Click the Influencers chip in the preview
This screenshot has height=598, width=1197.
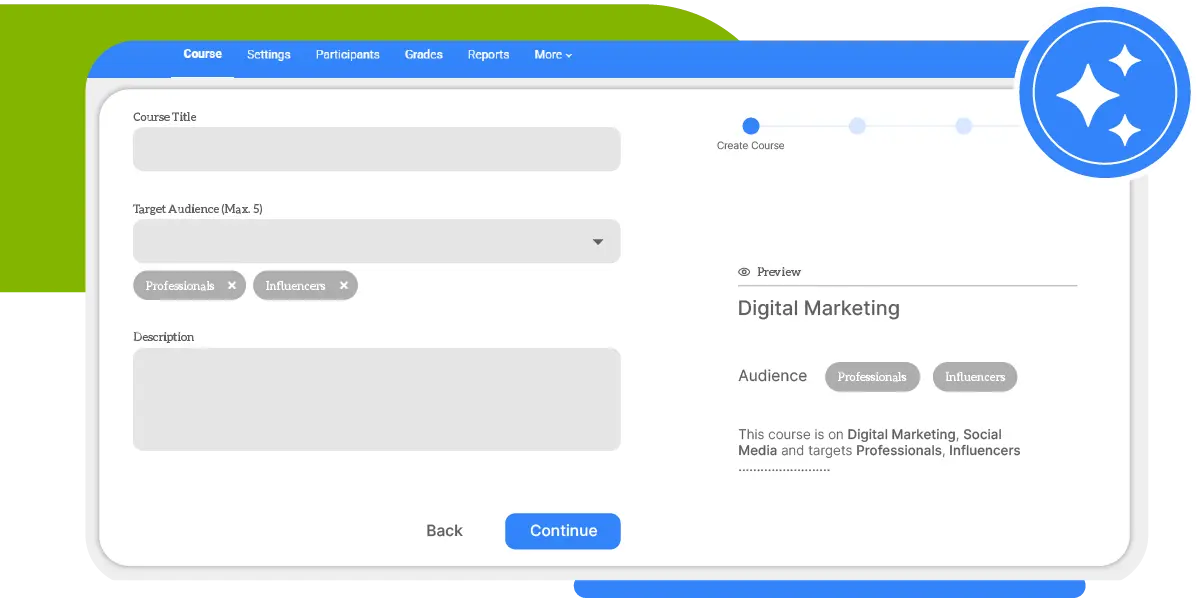pyautogui.click(x=975, y=377)
